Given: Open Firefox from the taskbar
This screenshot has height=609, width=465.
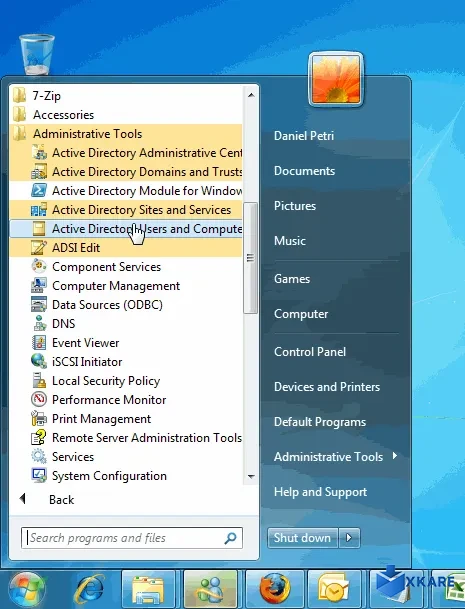Looking at the screenshot, I should (x=275, y=590).
